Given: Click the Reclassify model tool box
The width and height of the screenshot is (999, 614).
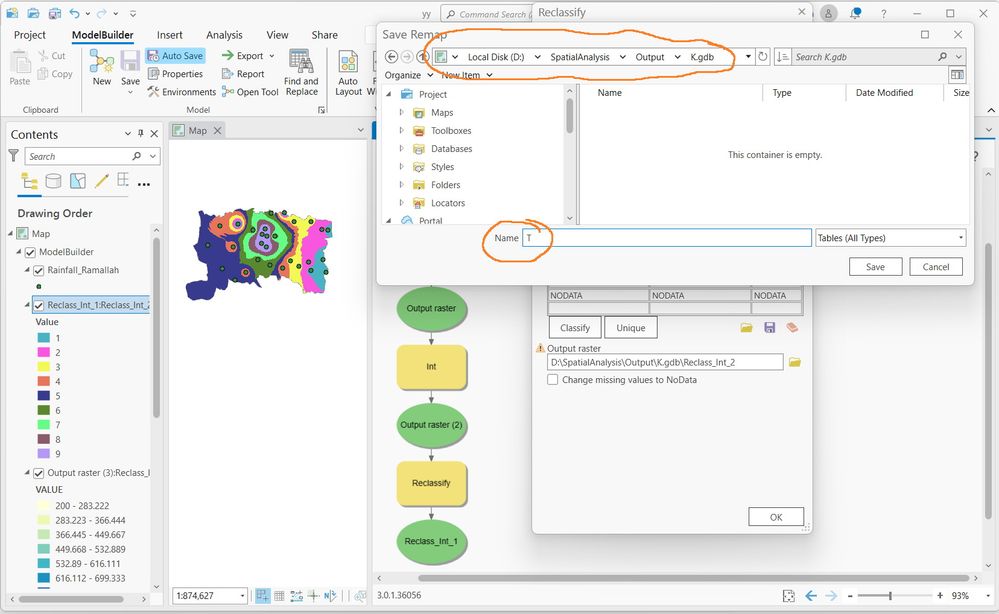Looking at the screenshot, I should coord(431,483).
